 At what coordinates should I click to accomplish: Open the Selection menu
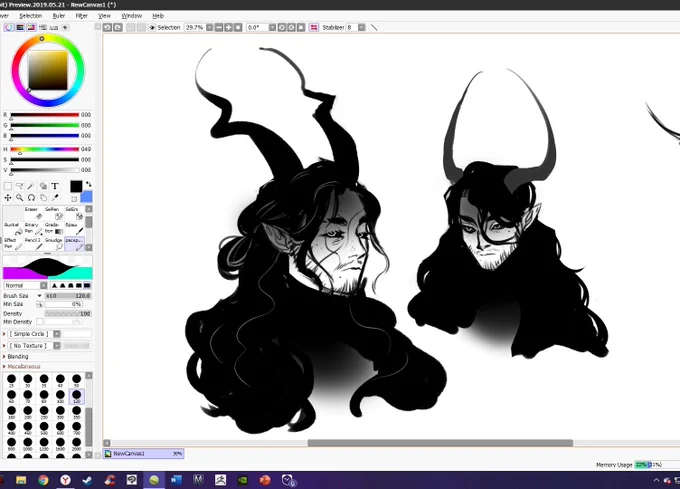pyautogui.click(x=31, y=16)
